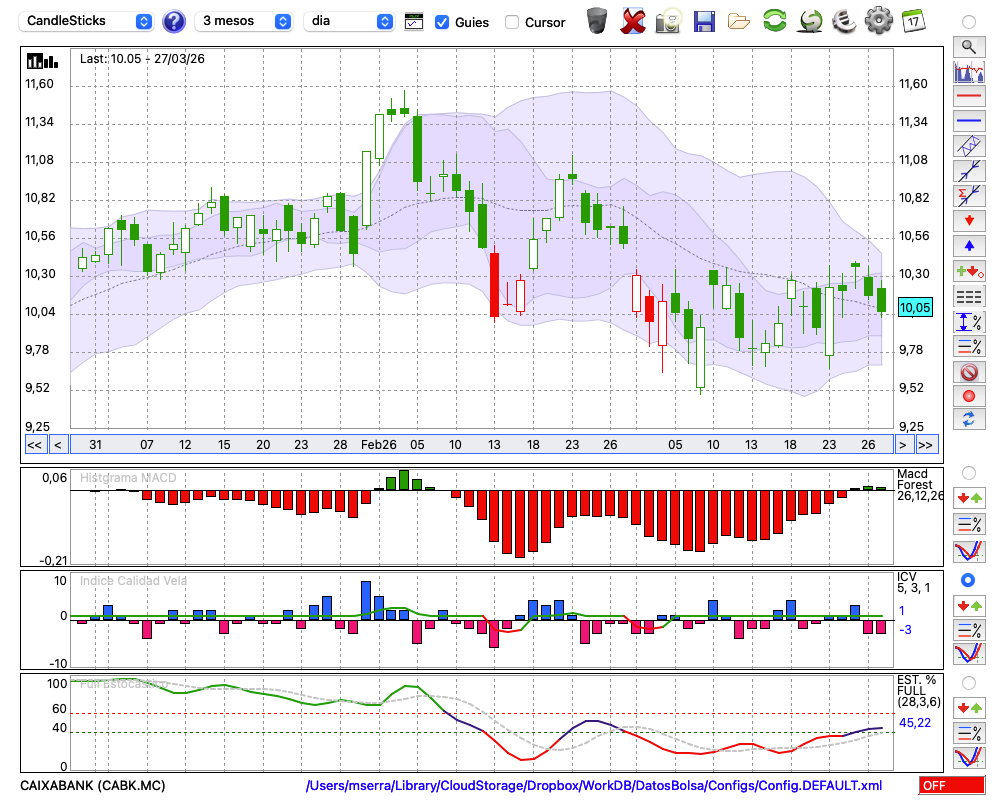Open the dia interval dropdown
The image size is (1000, 800).
tap(349, 21)
